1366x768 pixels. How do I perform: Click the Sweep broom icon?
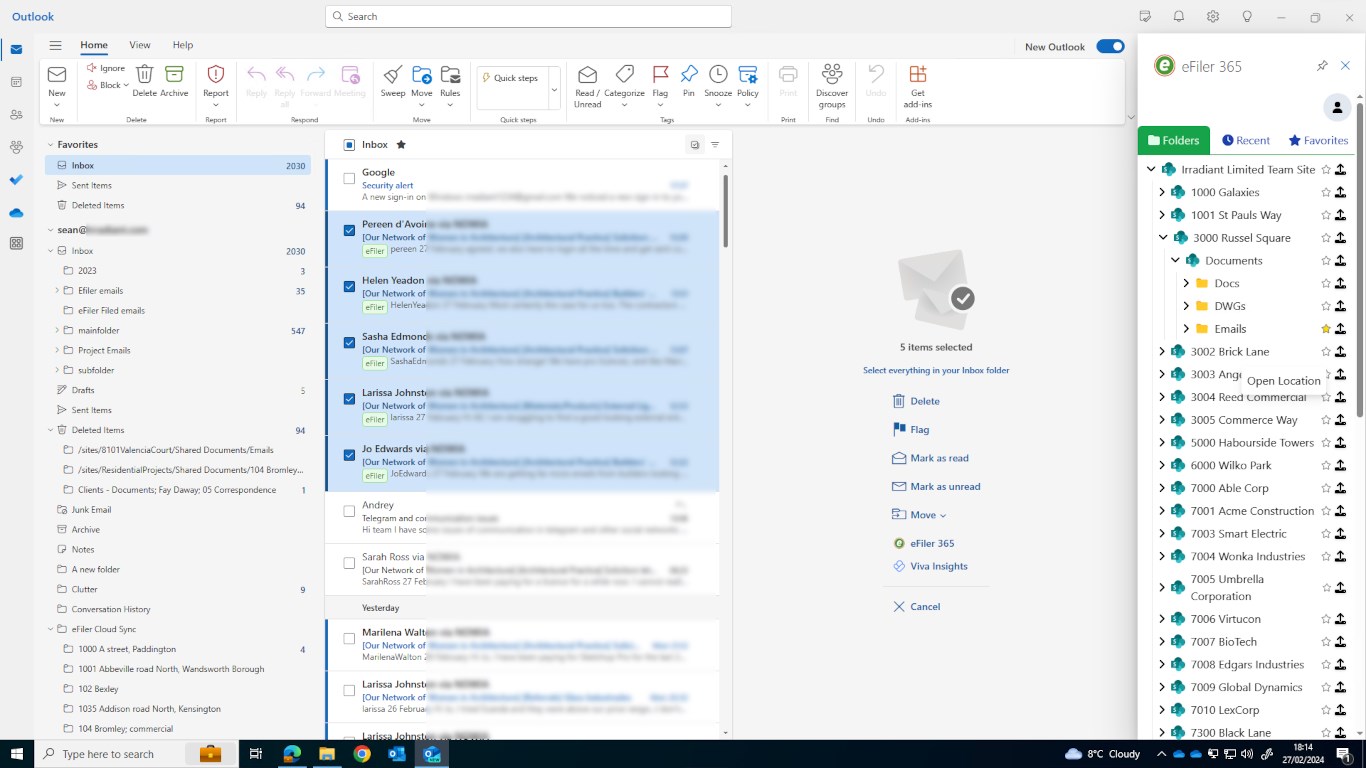[393, 75]
